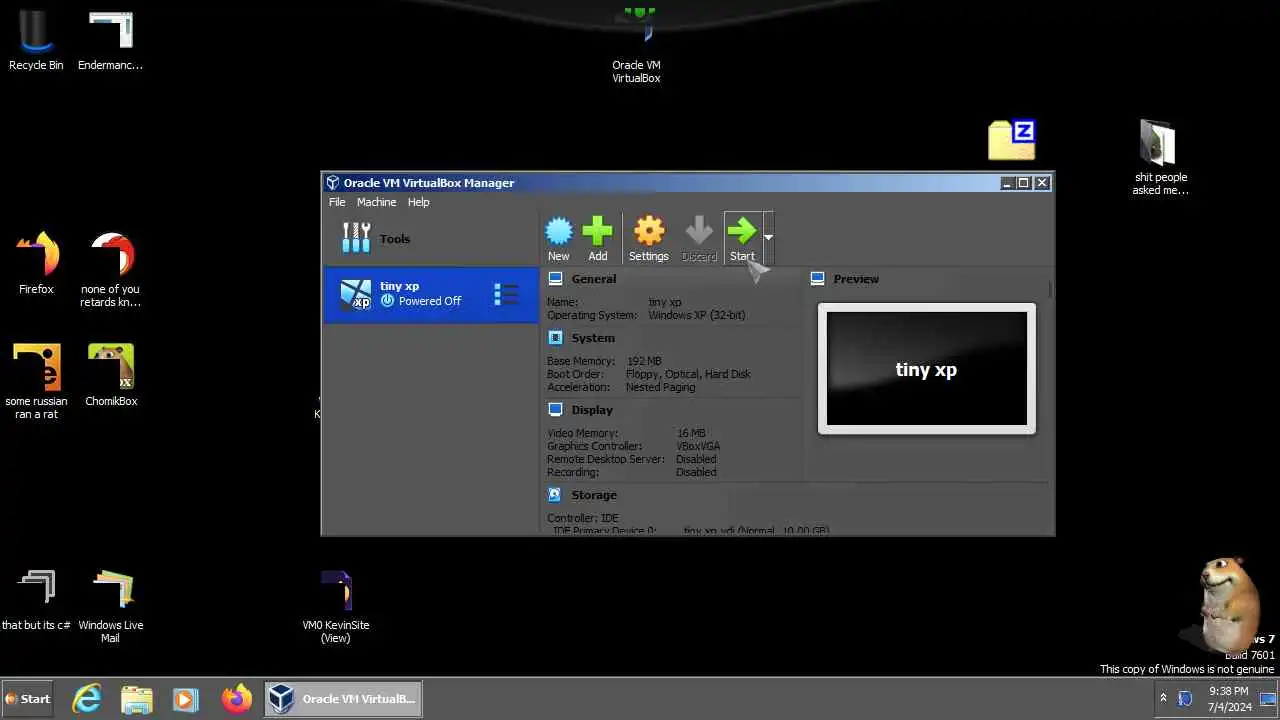Open Firefox from the taskbar
The height and width of the screenshot is (720, 1280).
[237, 699]
